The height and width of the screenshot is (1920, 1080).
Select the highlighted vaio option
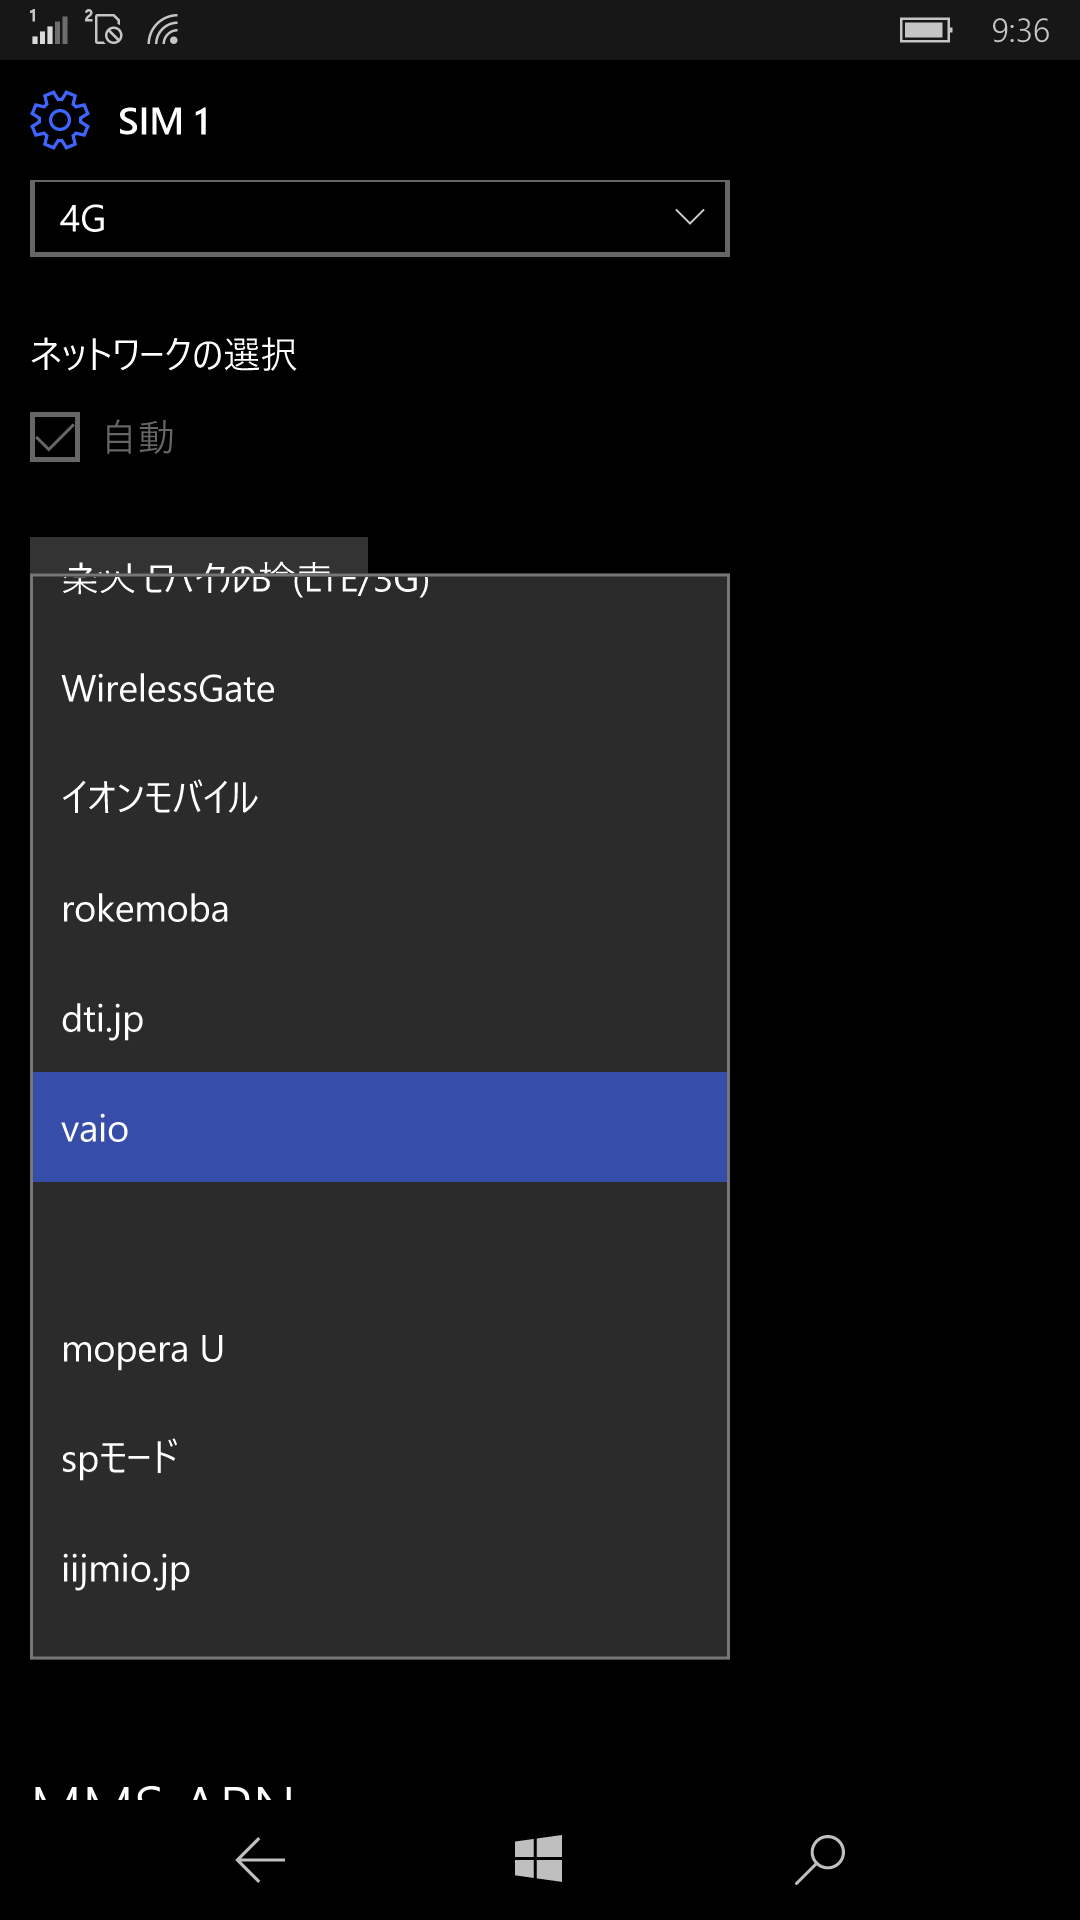(380, 1127)
